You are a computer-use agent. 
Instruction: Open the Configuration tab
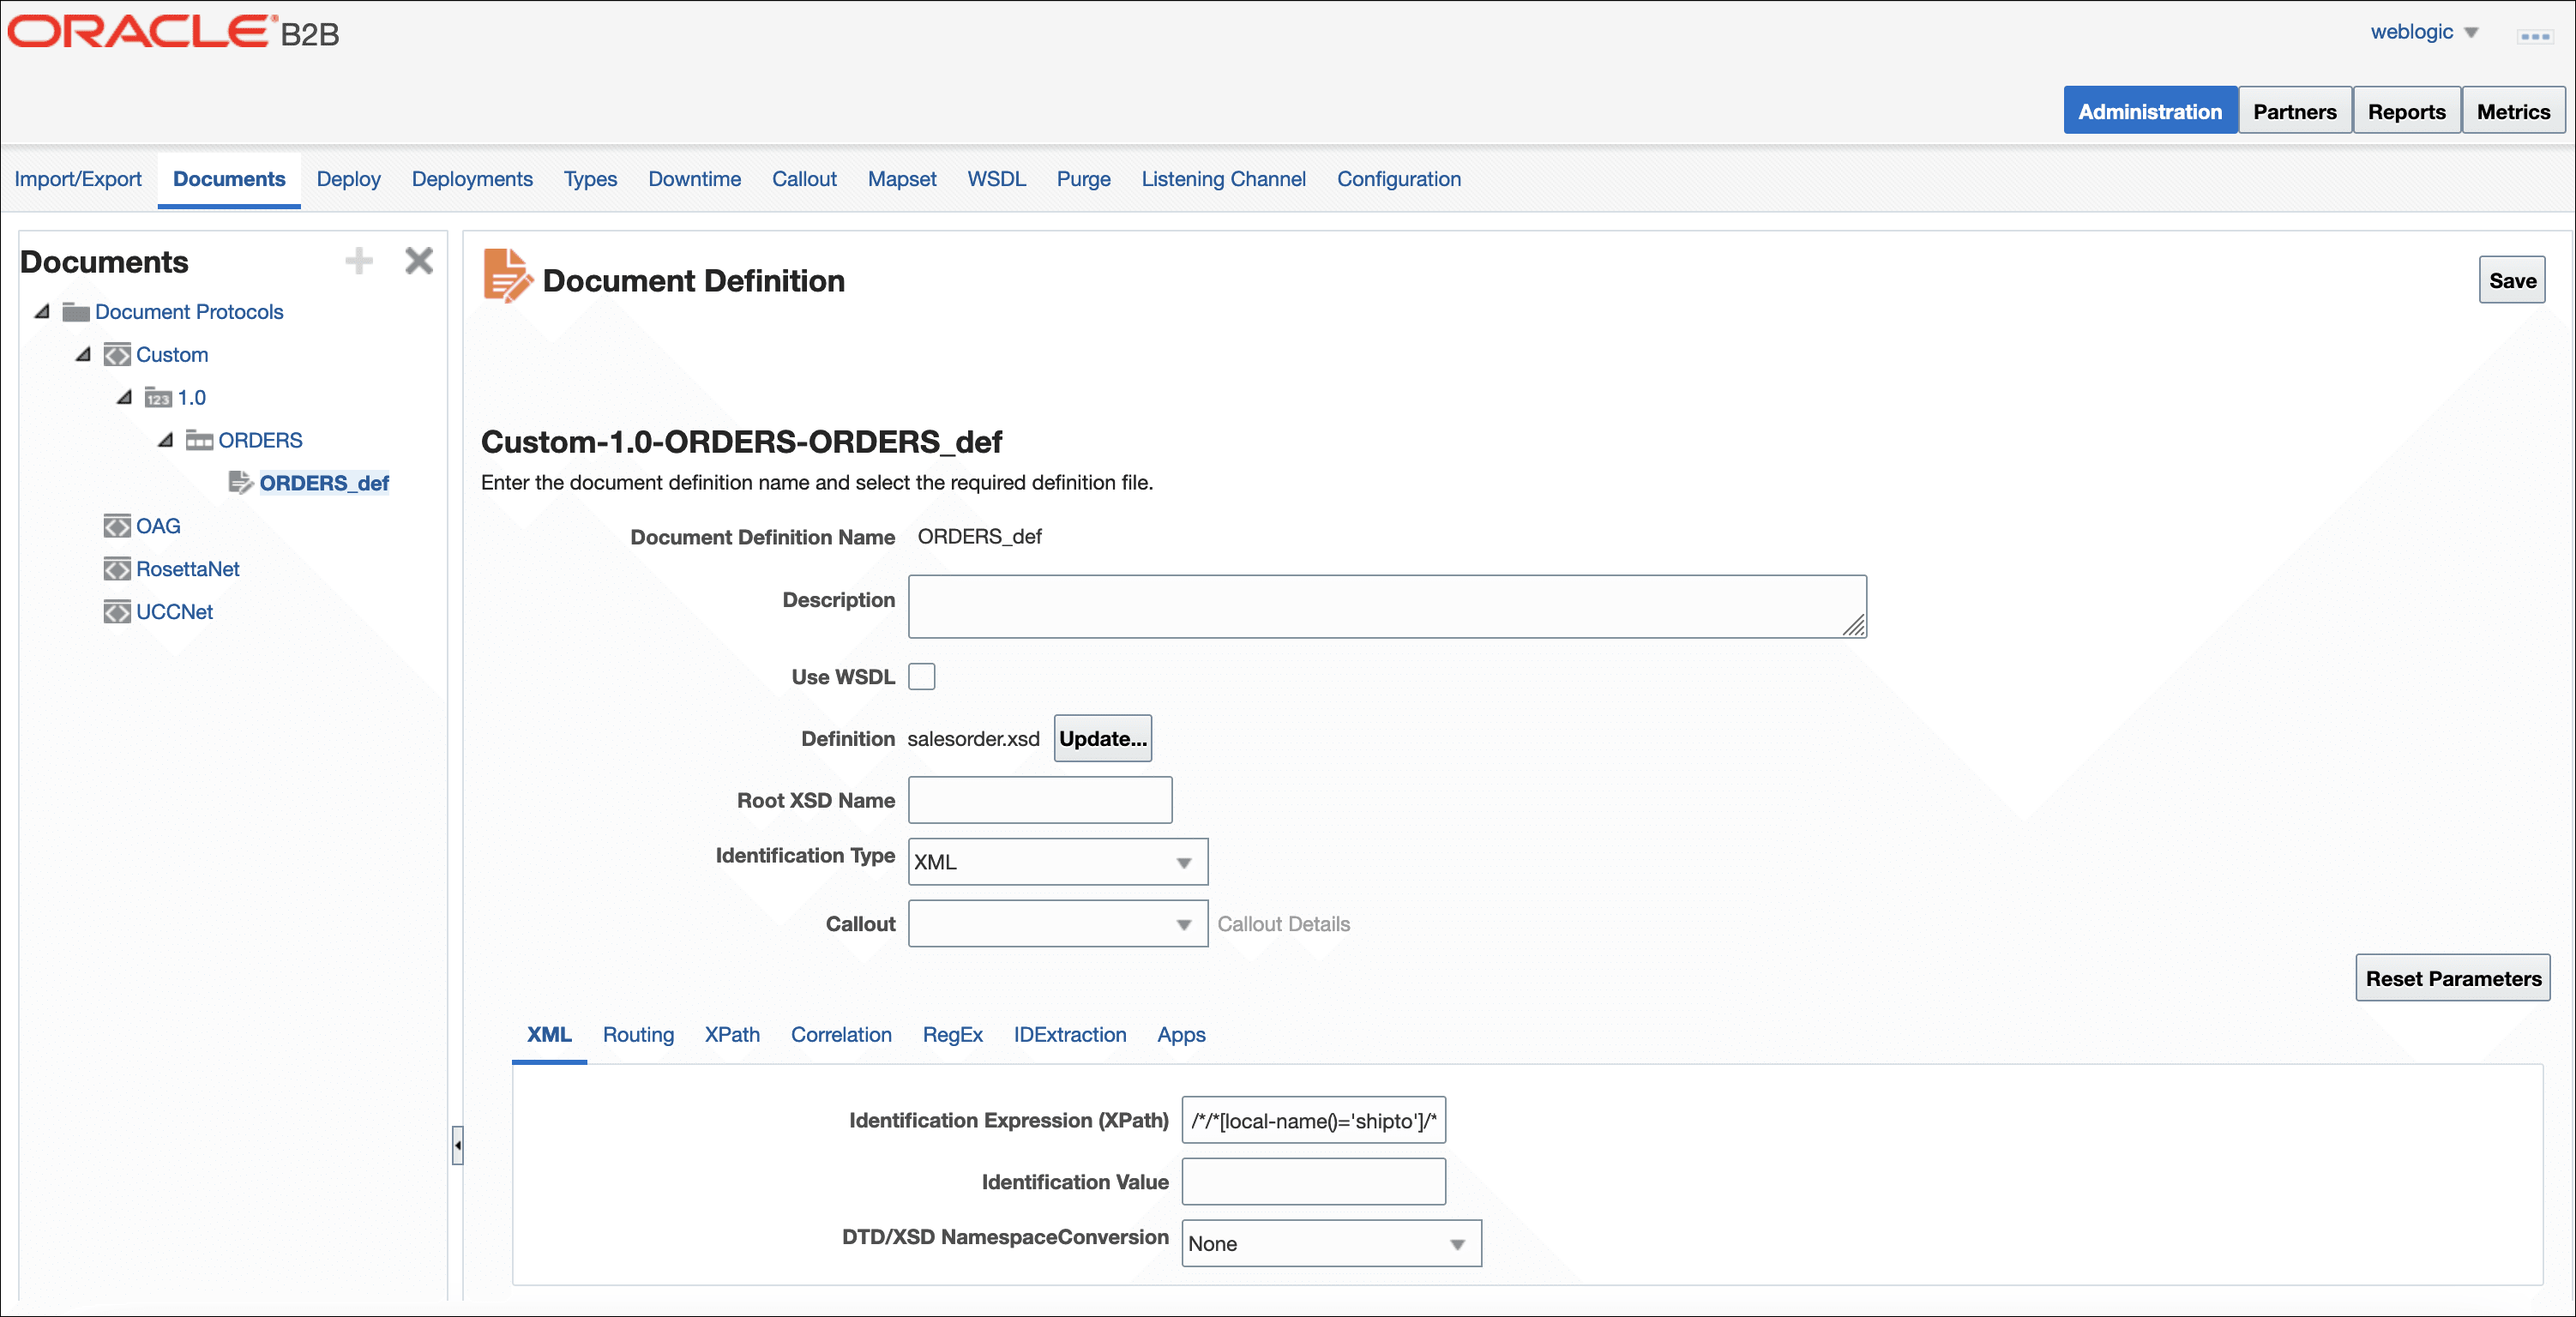tap(1399, 179)
